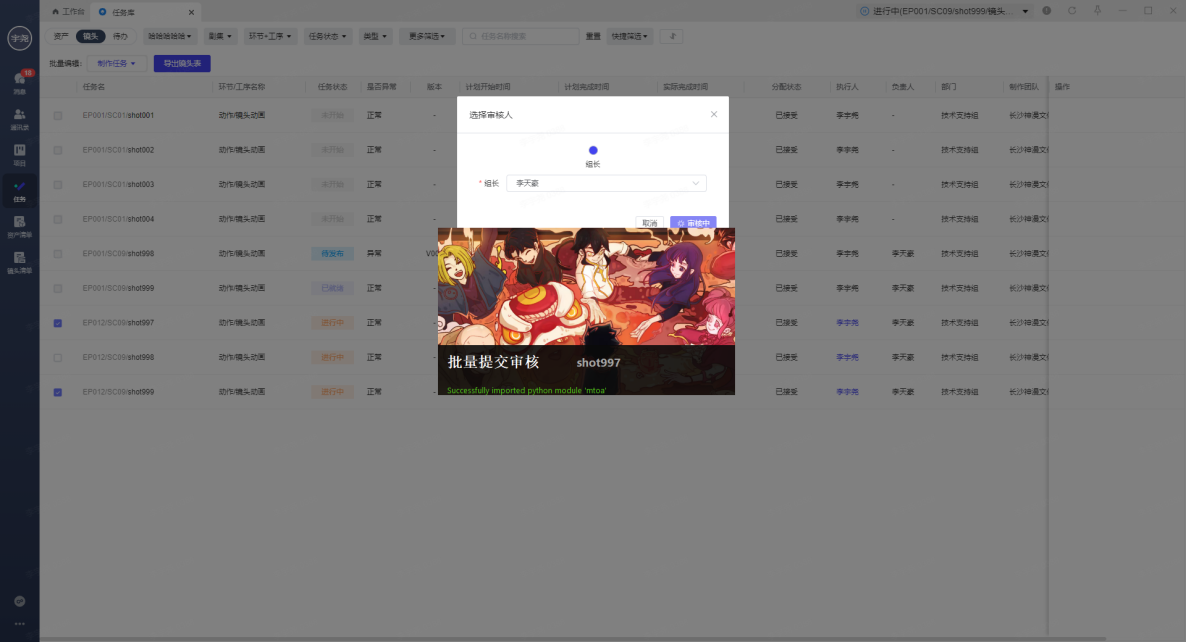Open the 任务状态 filter dropdown
Screen dimensions: 1186x642
pyautogui.click(x=328, y=36)
